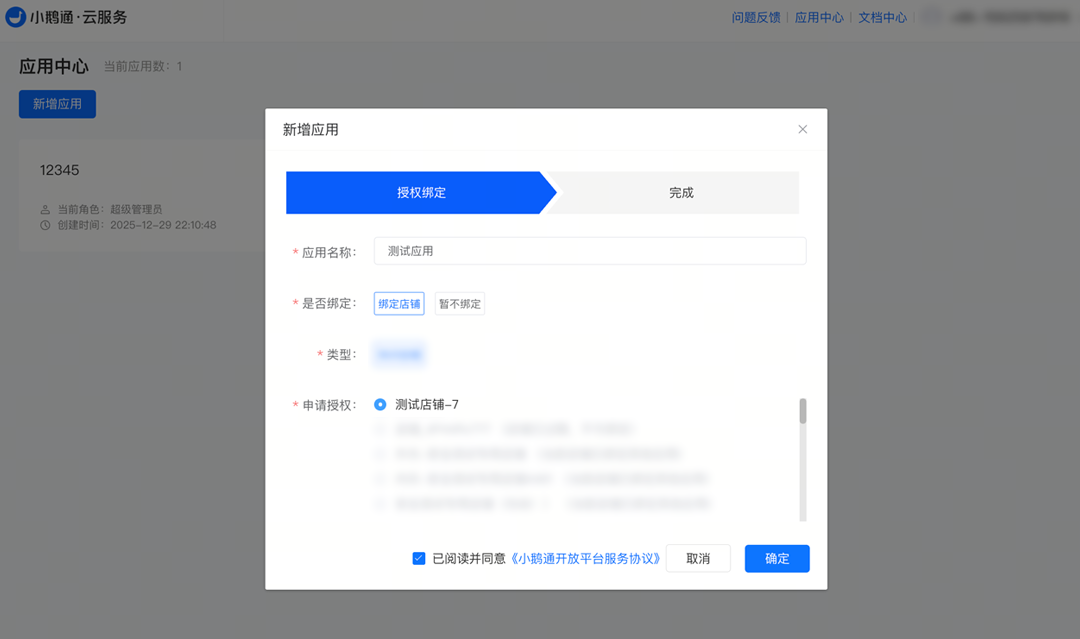Click the 12345 application card title
Viewport: 1080px width, 639px height.
(59, 170)
